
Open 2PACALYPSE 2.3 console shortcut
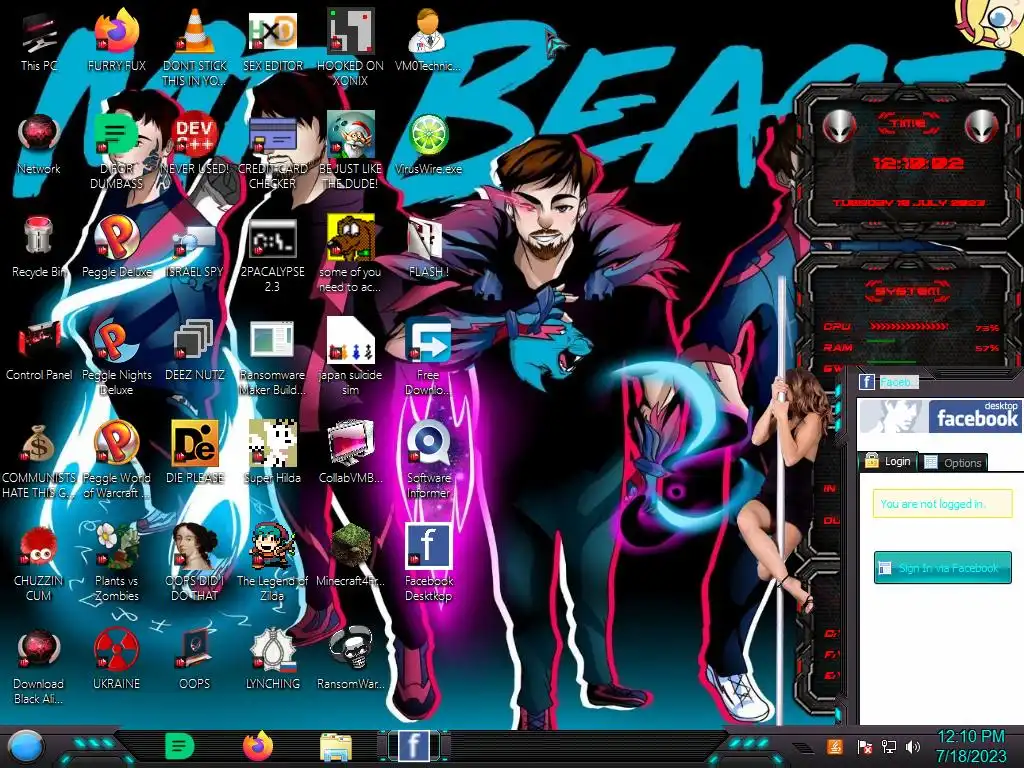[x=272, y=255]
